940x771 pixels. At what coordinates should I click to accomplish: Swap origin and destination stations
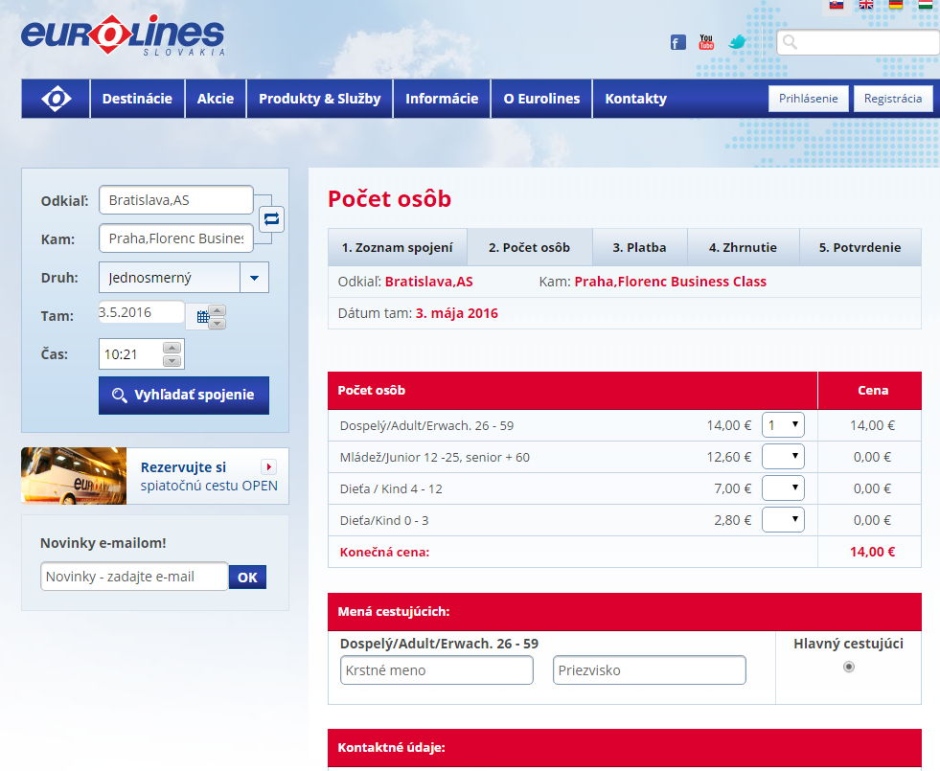pyautogui.click(x=271, y=219)
